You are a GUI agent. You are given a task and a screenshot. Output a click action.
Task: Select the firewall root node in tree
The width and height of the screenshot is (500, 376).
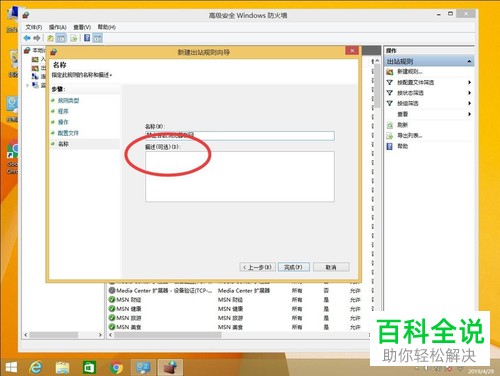[35, 50]
